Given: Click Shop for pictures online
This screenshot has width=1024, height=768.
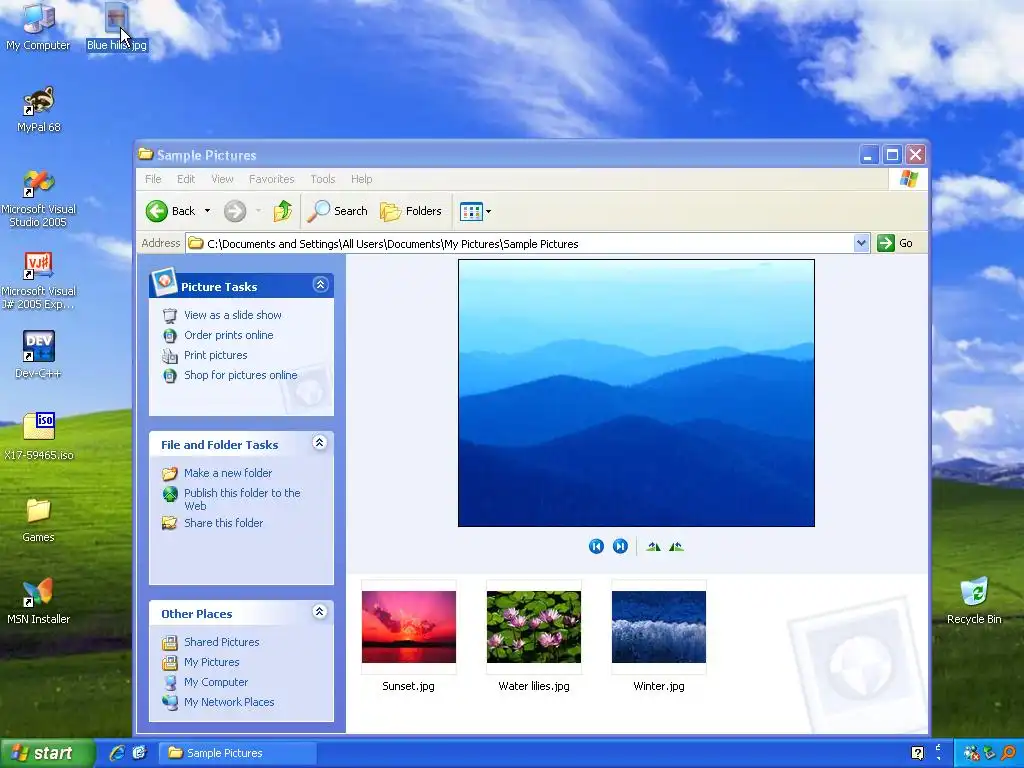Looking at the screenshot, I should 240,376.
